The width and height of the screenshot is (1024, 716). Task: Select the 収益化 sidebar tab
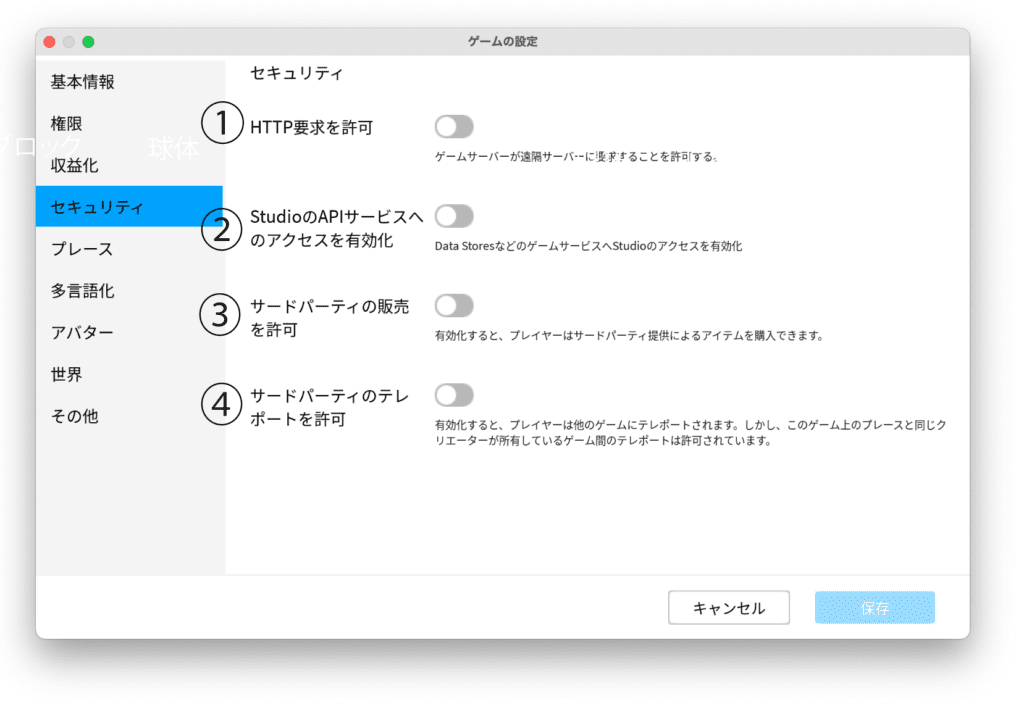click(75, 166)
